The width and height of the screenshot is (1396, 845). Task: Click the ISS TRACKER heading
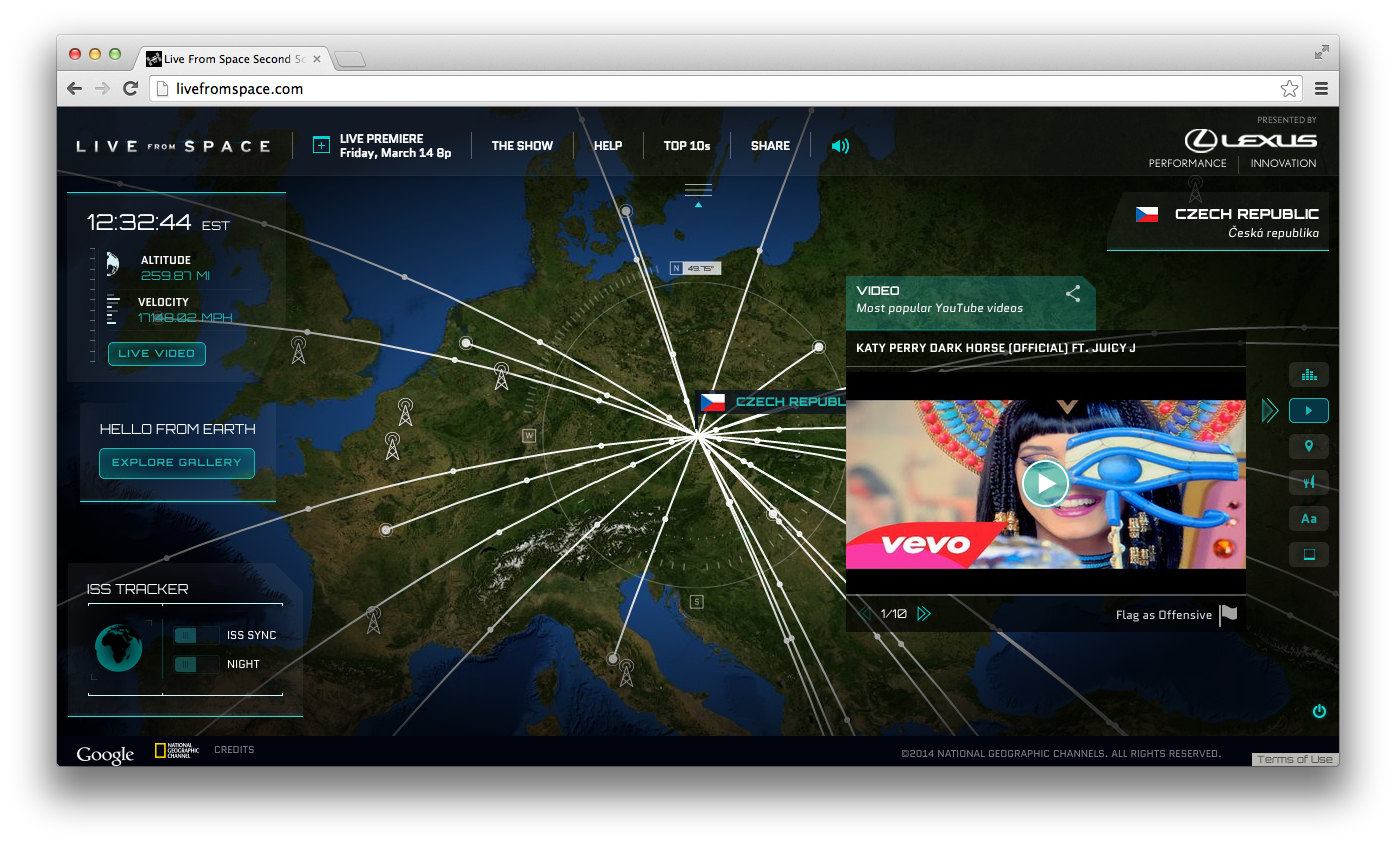pyautogui.click(x=137, y=589)
